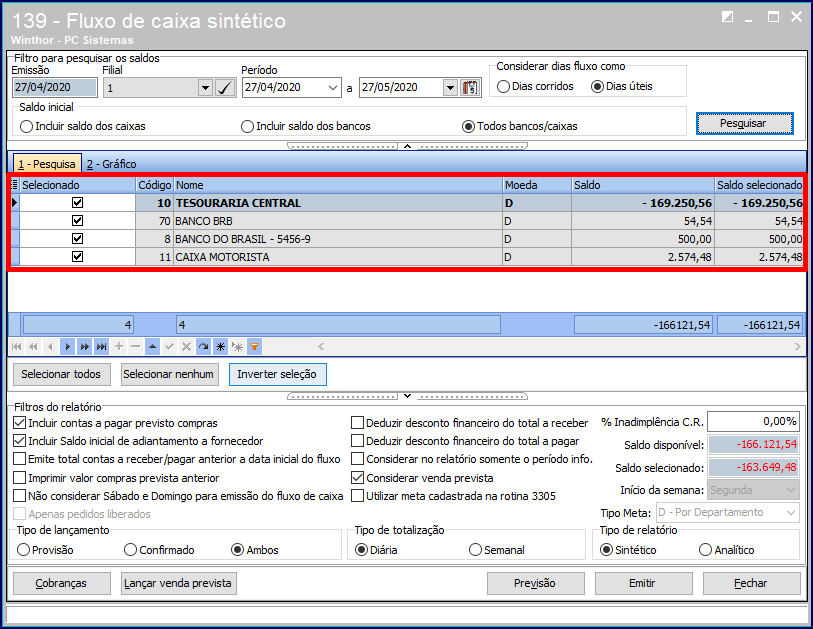The width and height of the screenshot is (813, 629).
Task: Switch to the 2 - Gráfico tab
Action: [x=111, y=164]
